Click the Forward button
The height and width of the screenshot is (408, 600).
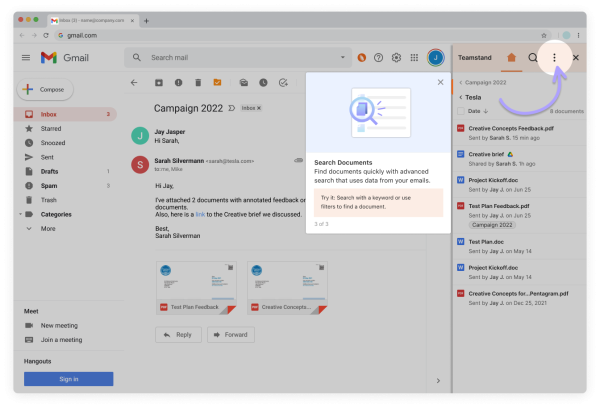pos(231,335)
